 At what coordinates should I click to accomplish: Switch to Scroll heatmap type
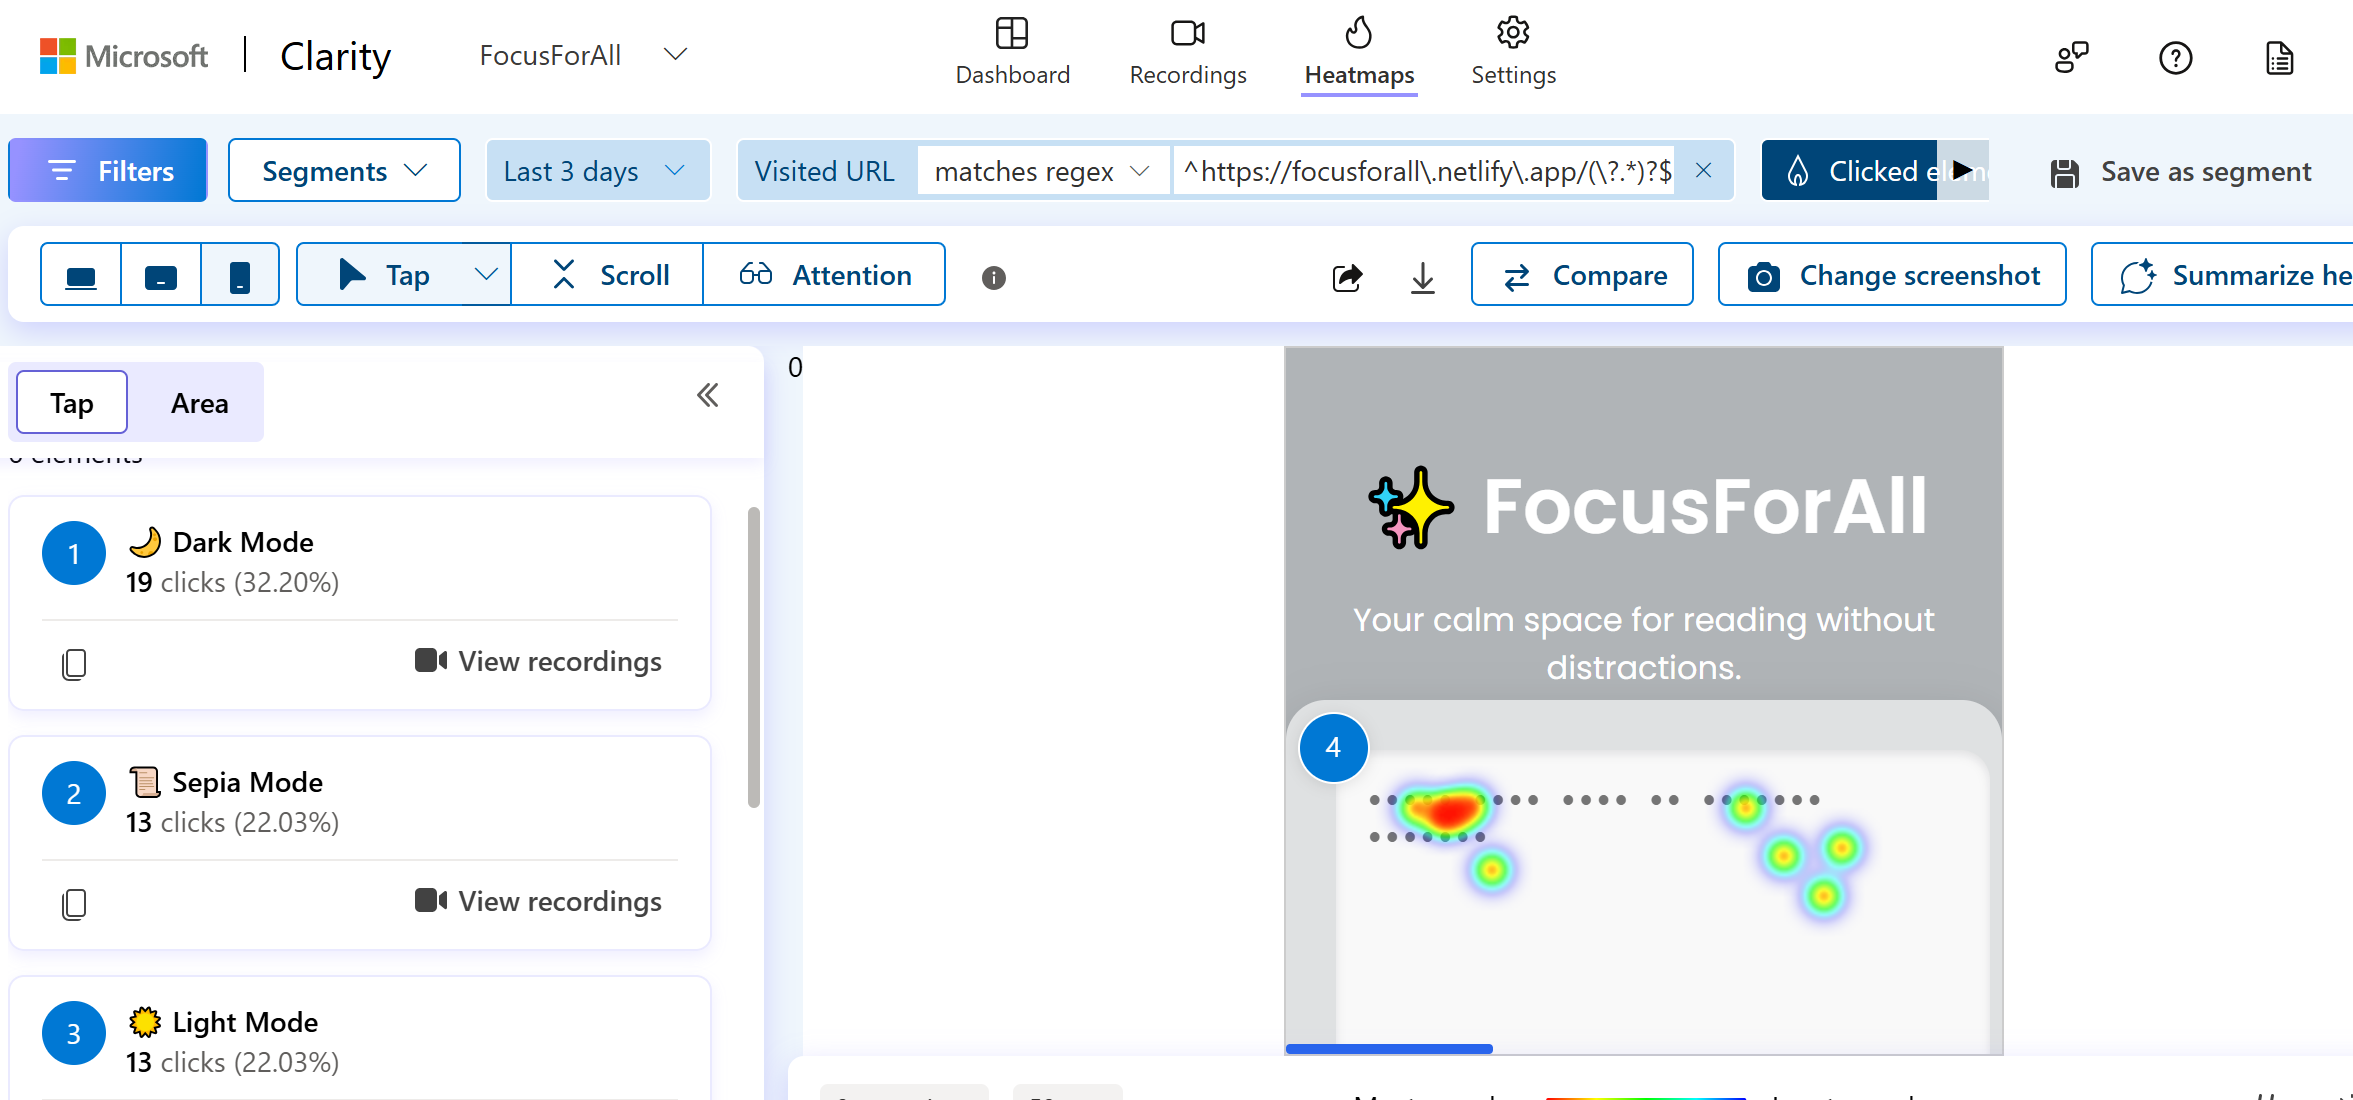click(x=609, y=275)
